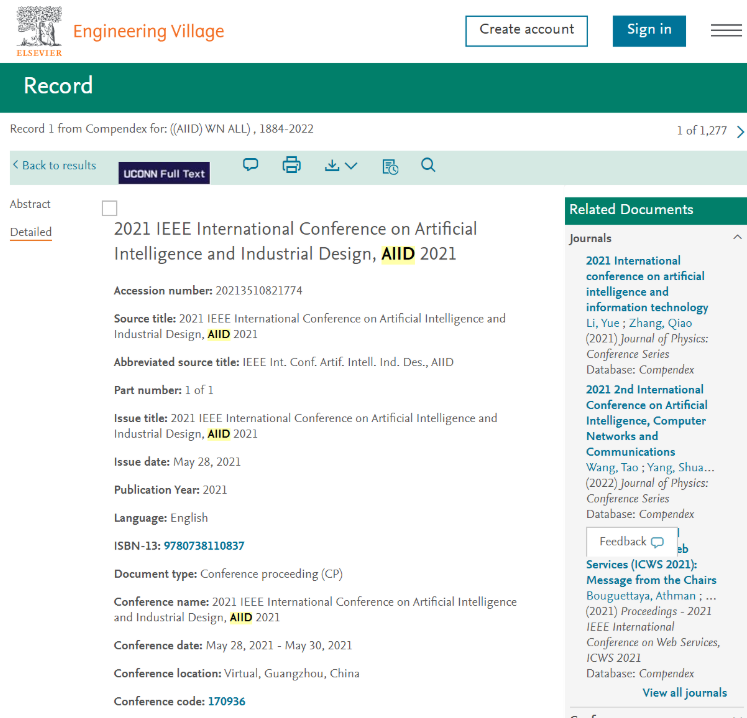Open conference code 170936 link
Screen dimensions: 747x718
click(x=227, y=701)
